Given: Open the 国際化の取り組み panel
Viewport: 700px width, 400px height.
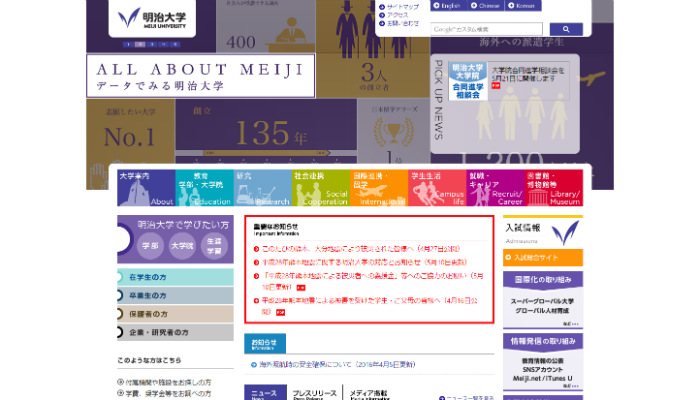Looking at the screenshot, I should pos(543,280).
